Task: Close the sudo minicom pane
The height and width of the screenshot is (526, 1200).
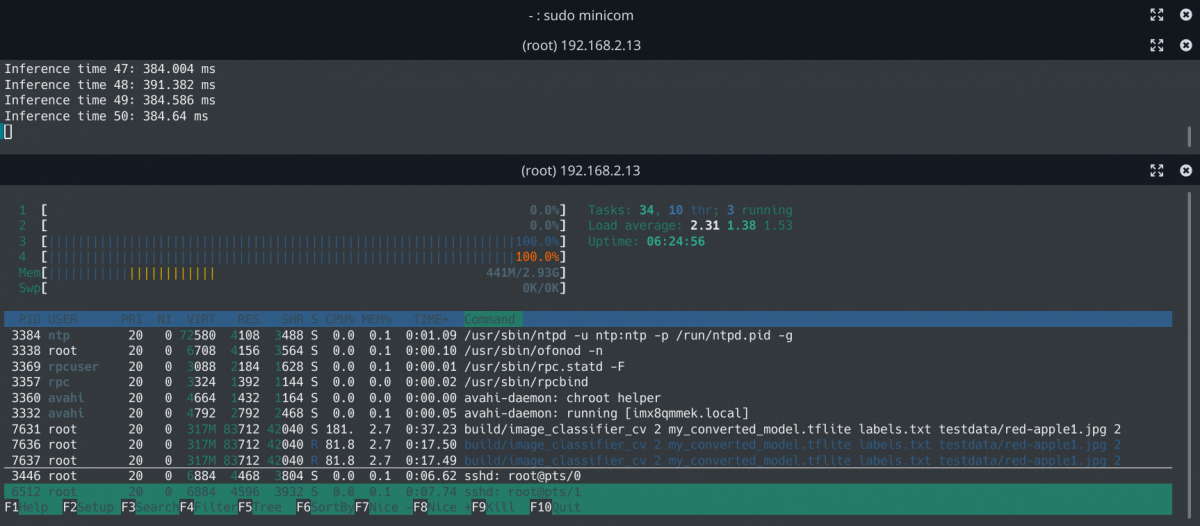Action: coord(1186,15)
